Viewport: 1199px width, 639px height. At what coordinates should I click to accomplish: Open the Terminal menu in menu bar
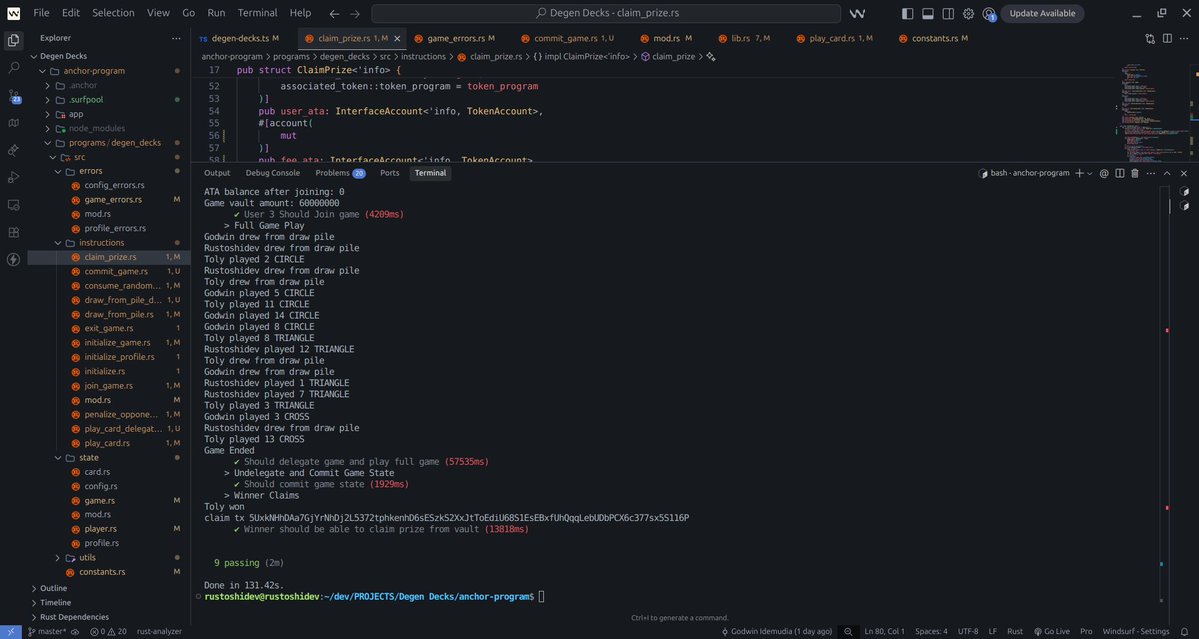coord(258,13)
